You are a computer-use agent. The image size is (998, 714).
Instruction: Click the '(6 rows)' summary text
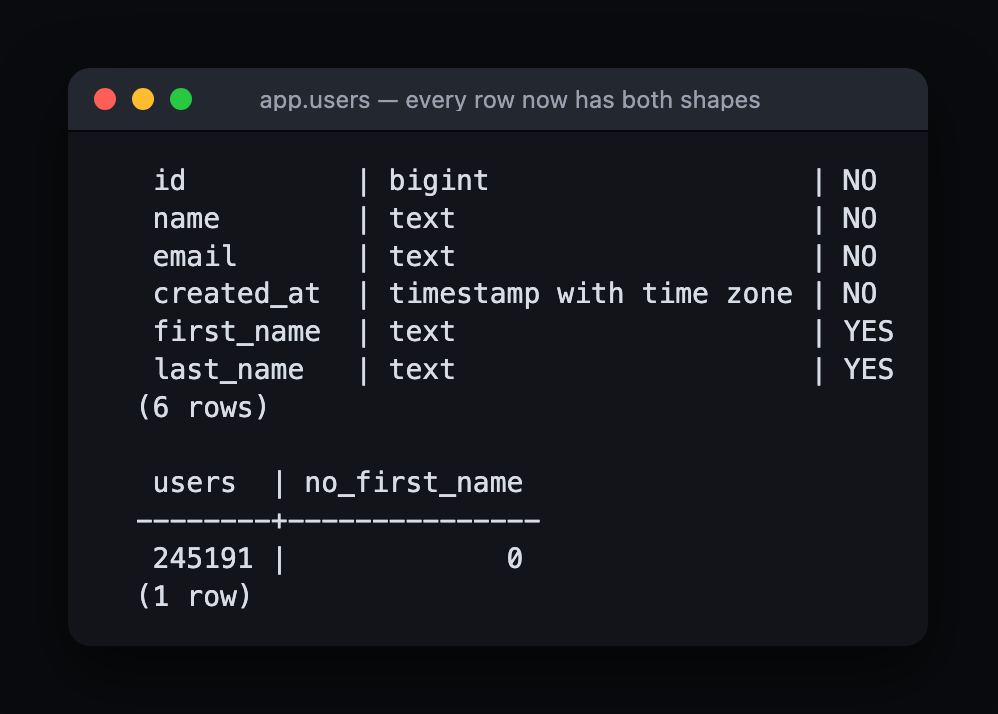(202, 407)
